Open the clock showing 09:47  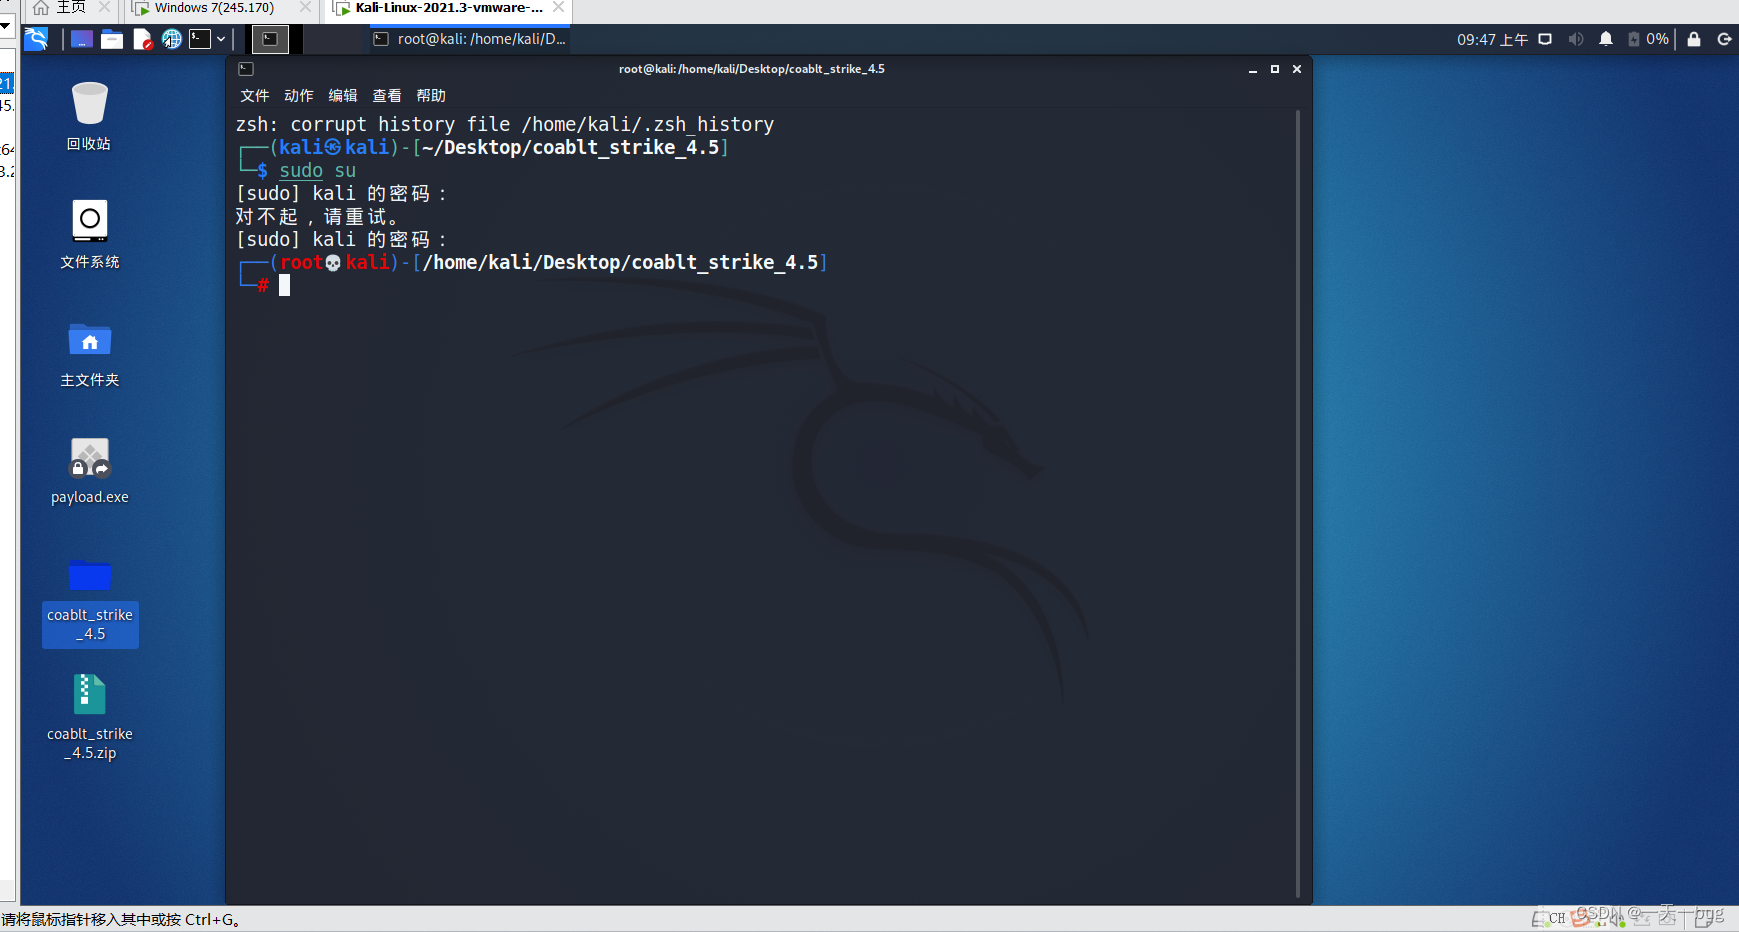pos(1491,39)
